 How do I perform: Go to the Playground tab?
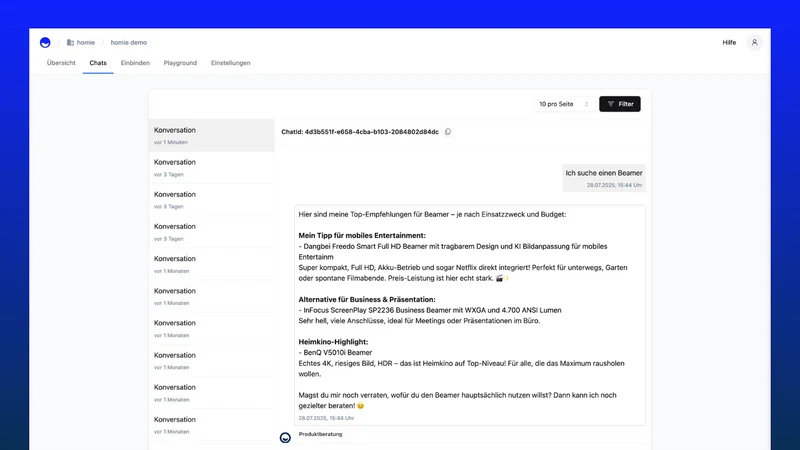point(180,63)
